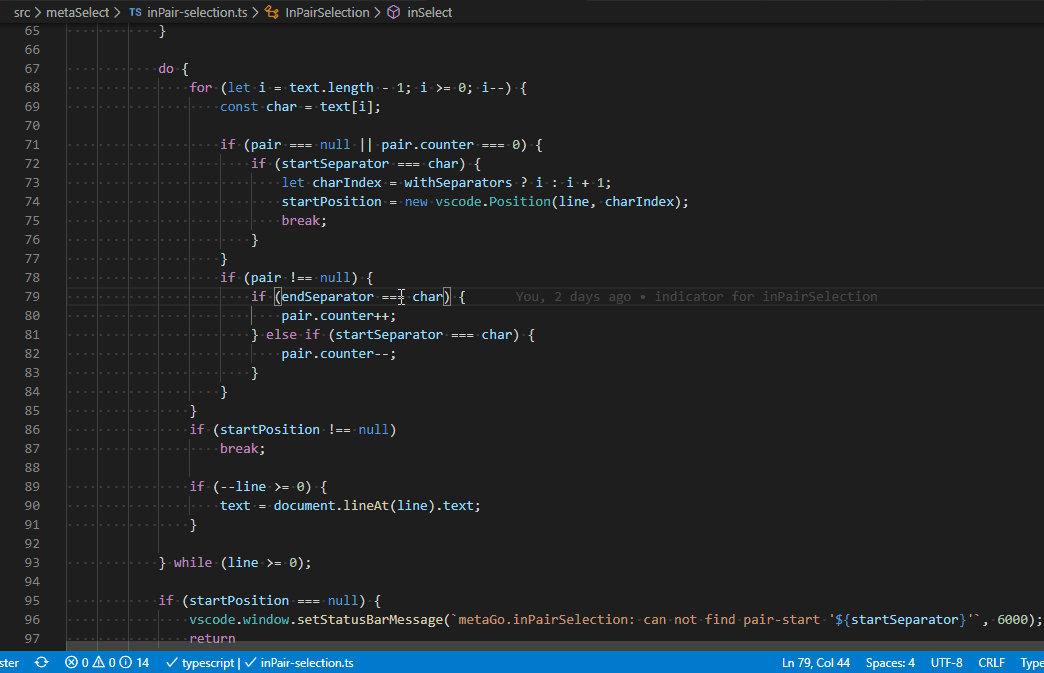Change end-of-line sequence via CRLF
The image size is (1044, 673).
click(991, 662)
